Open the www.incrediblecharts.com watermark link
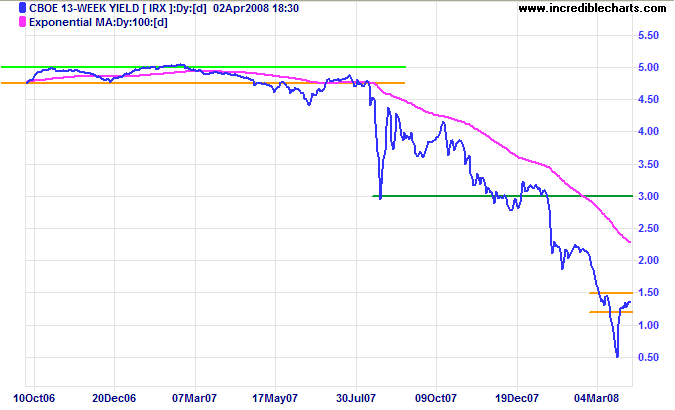 point(592,8)
